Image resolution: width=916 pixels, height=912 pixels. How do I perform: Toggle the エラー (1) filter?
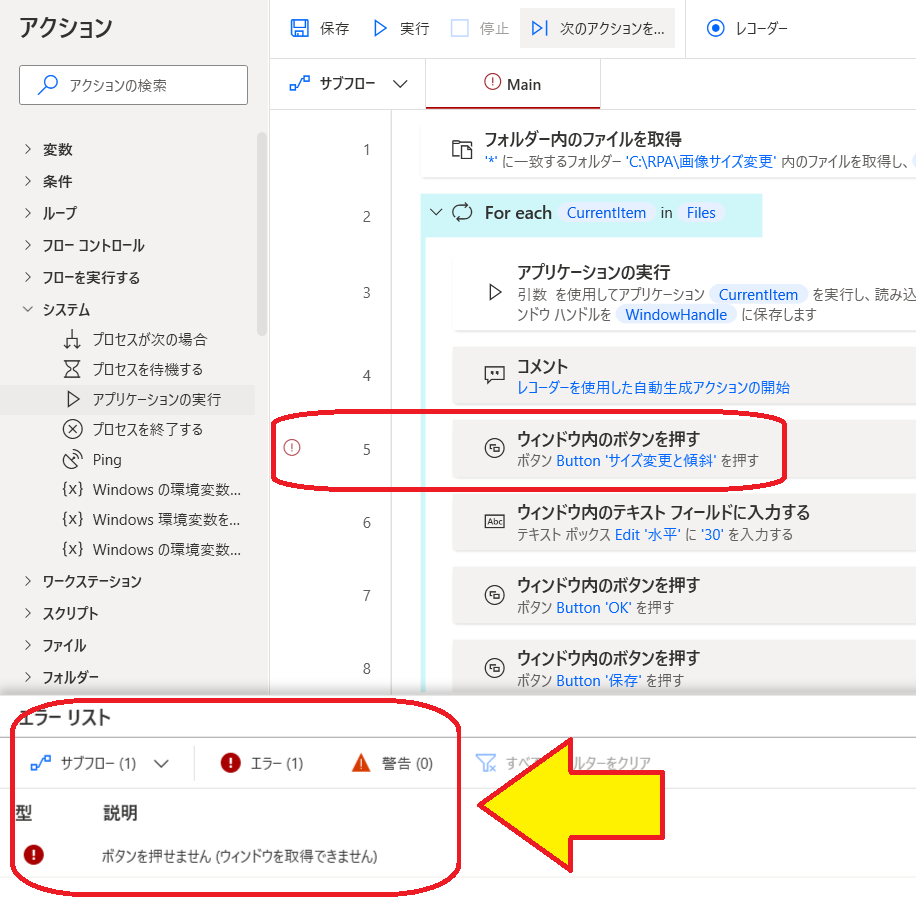(262, 763)
